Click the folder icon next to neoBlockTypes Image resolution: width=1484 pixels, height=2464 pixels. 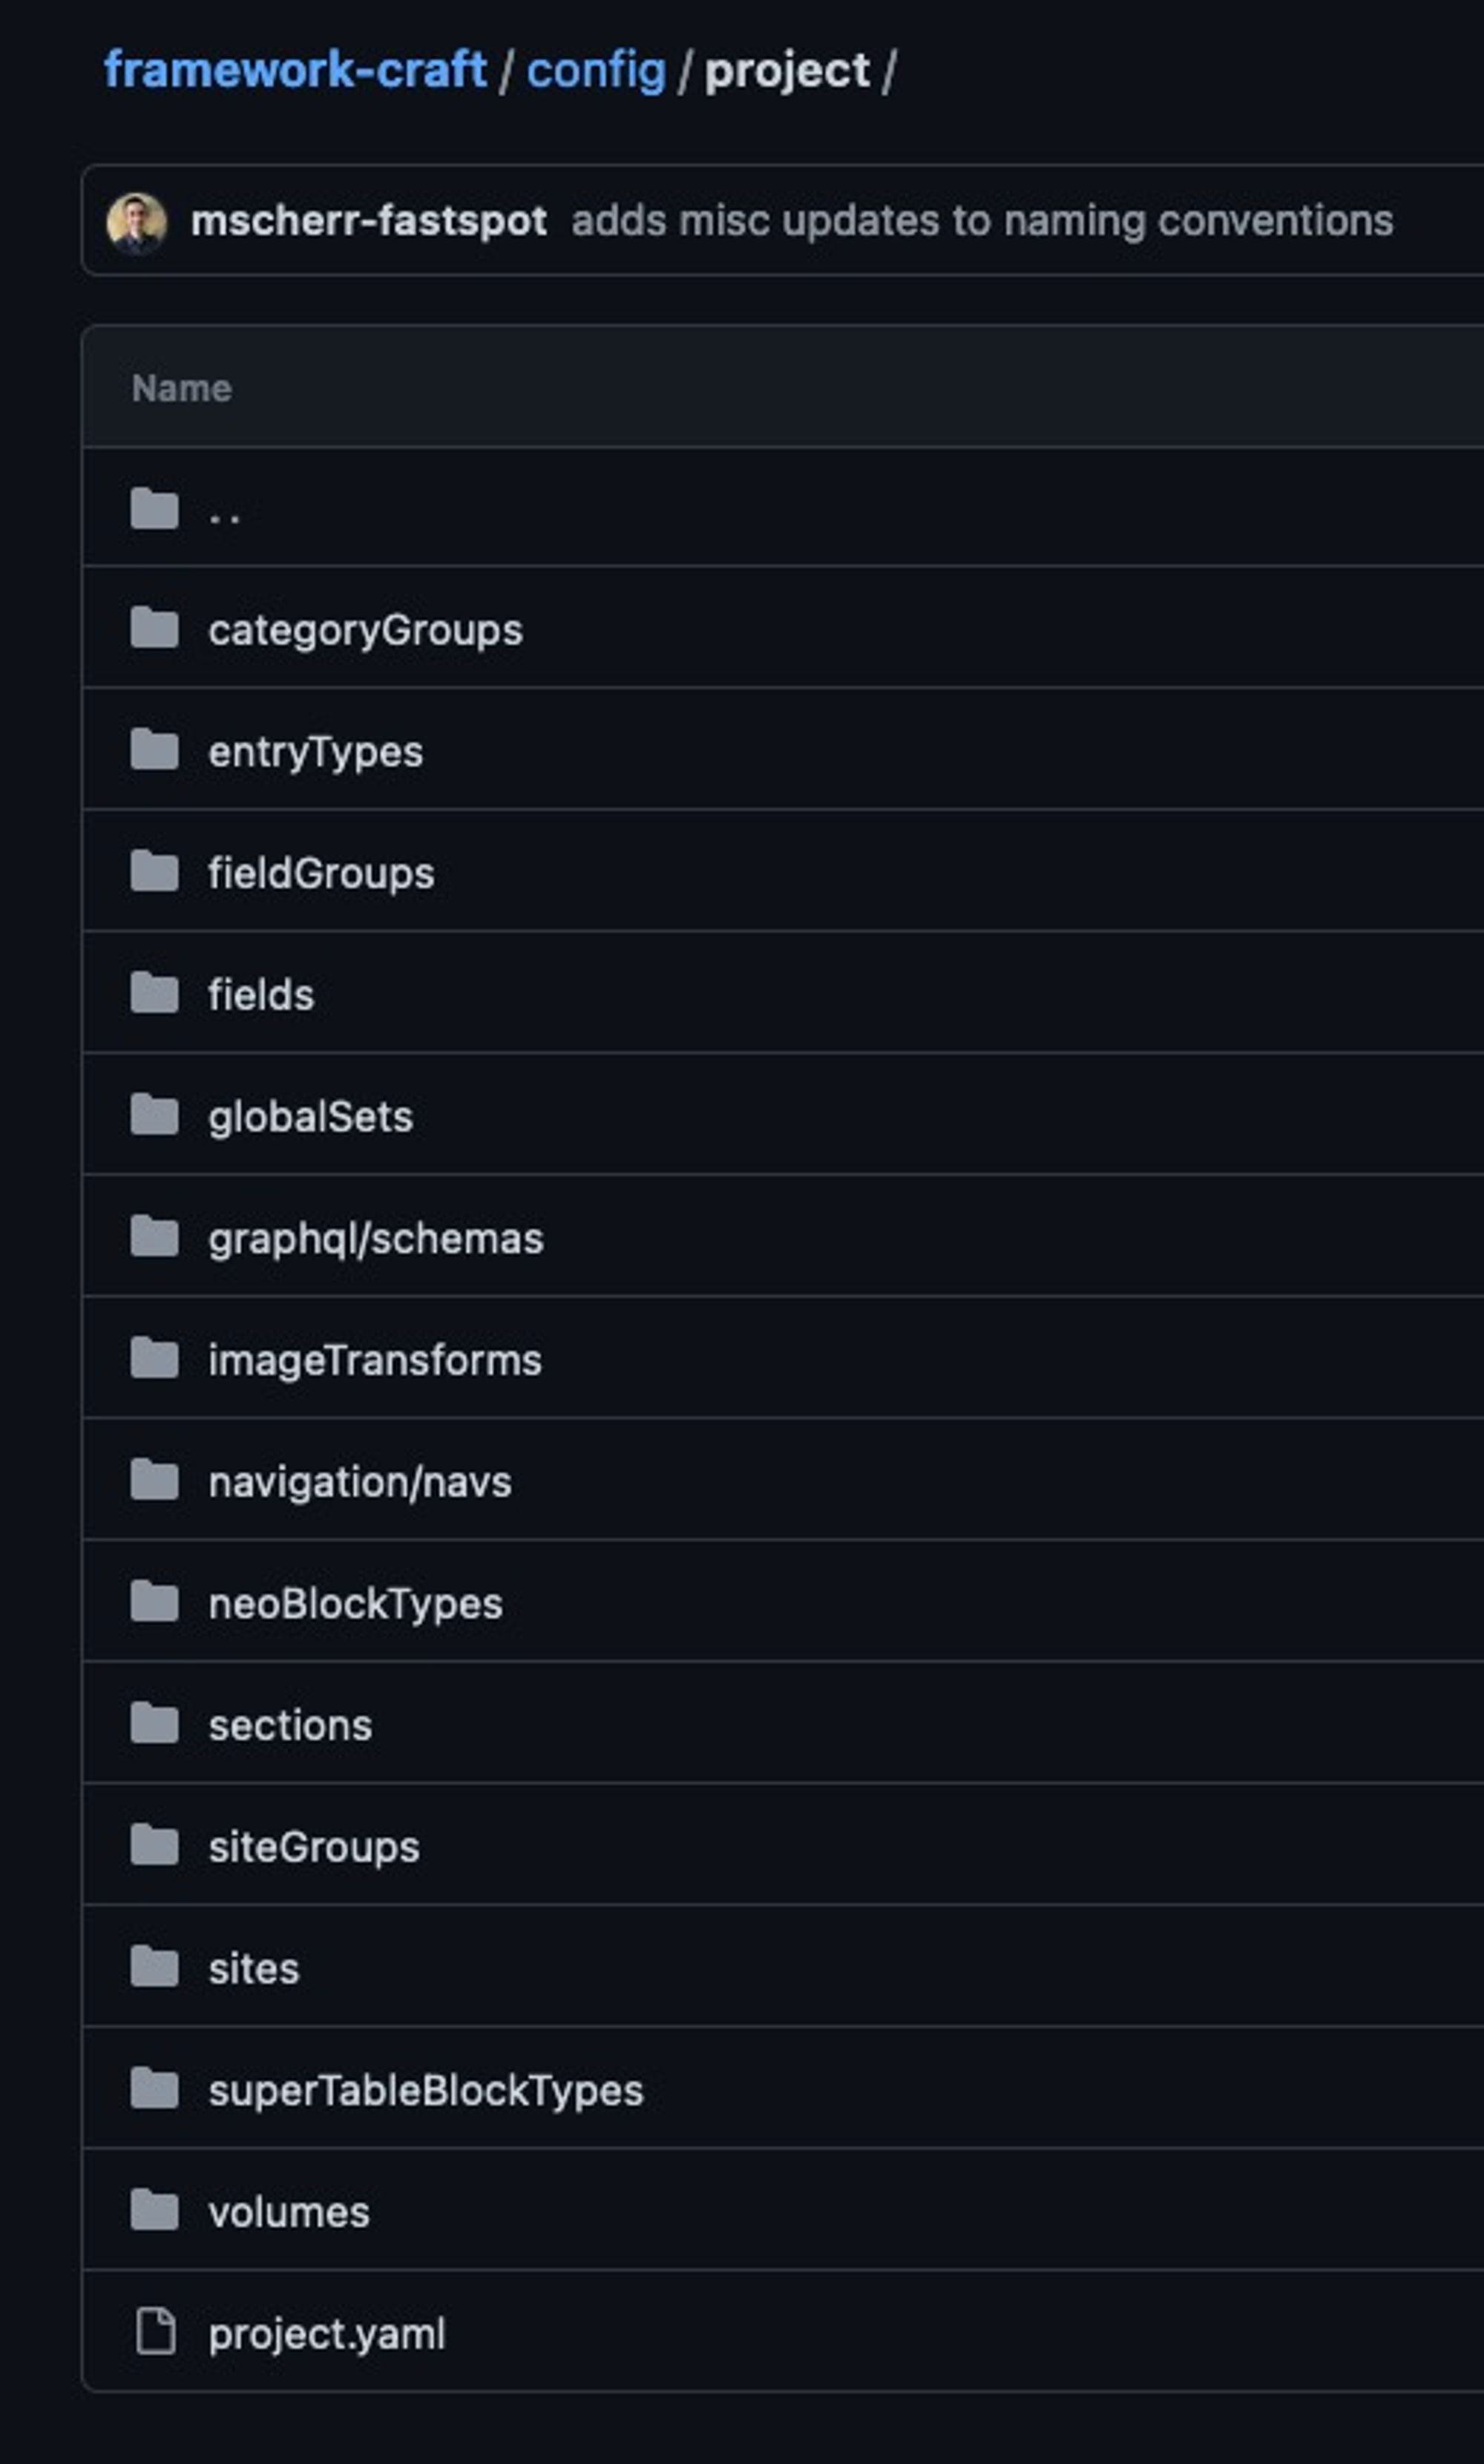pos(154,1602)
